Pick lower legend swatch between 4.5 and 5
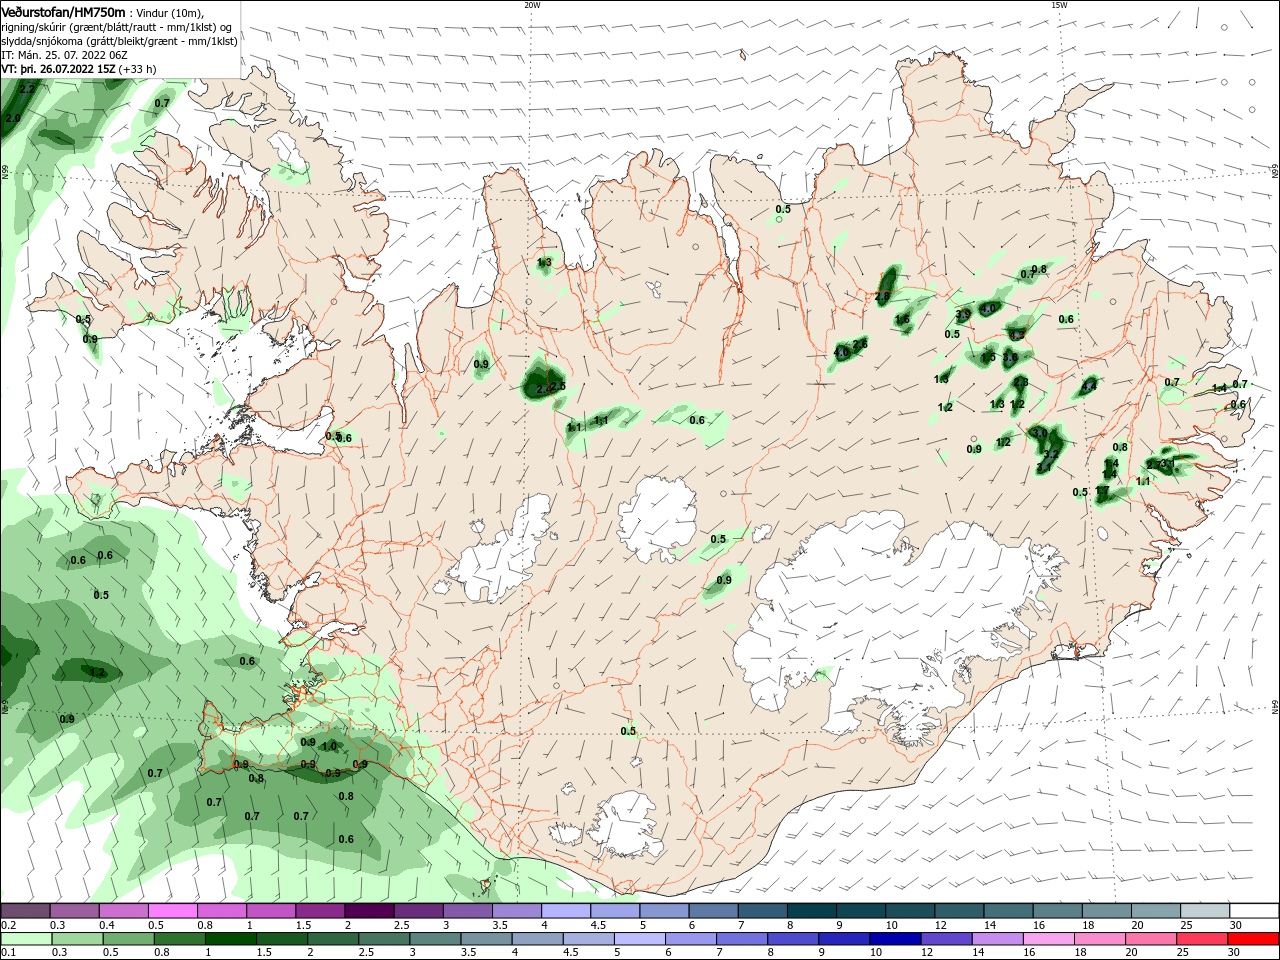1280x960 pixels. pyautogui.click(x=588, y=939)
